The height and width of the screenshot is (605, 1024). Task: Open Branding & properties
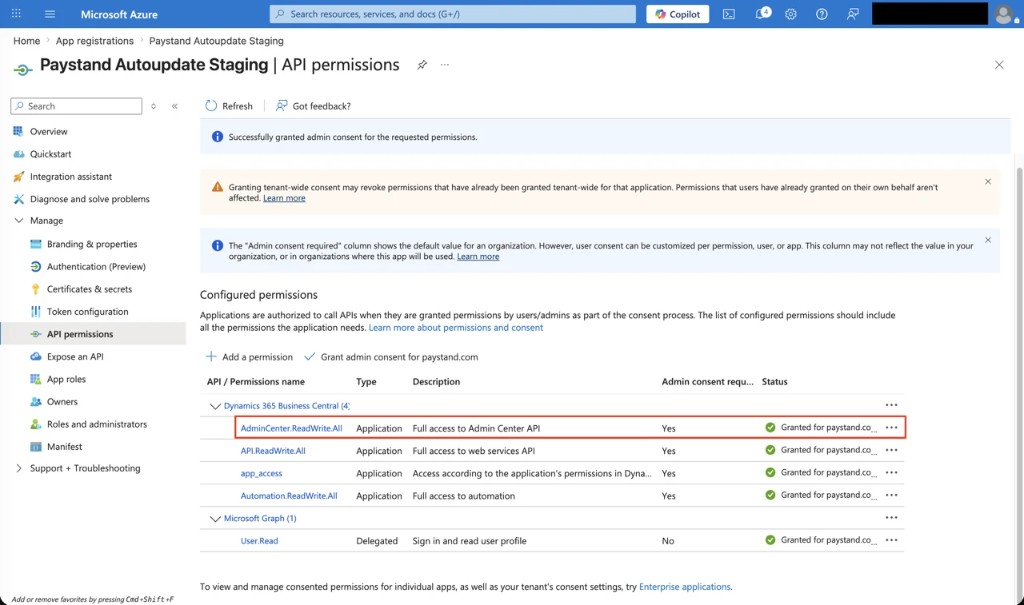[93, 244]
